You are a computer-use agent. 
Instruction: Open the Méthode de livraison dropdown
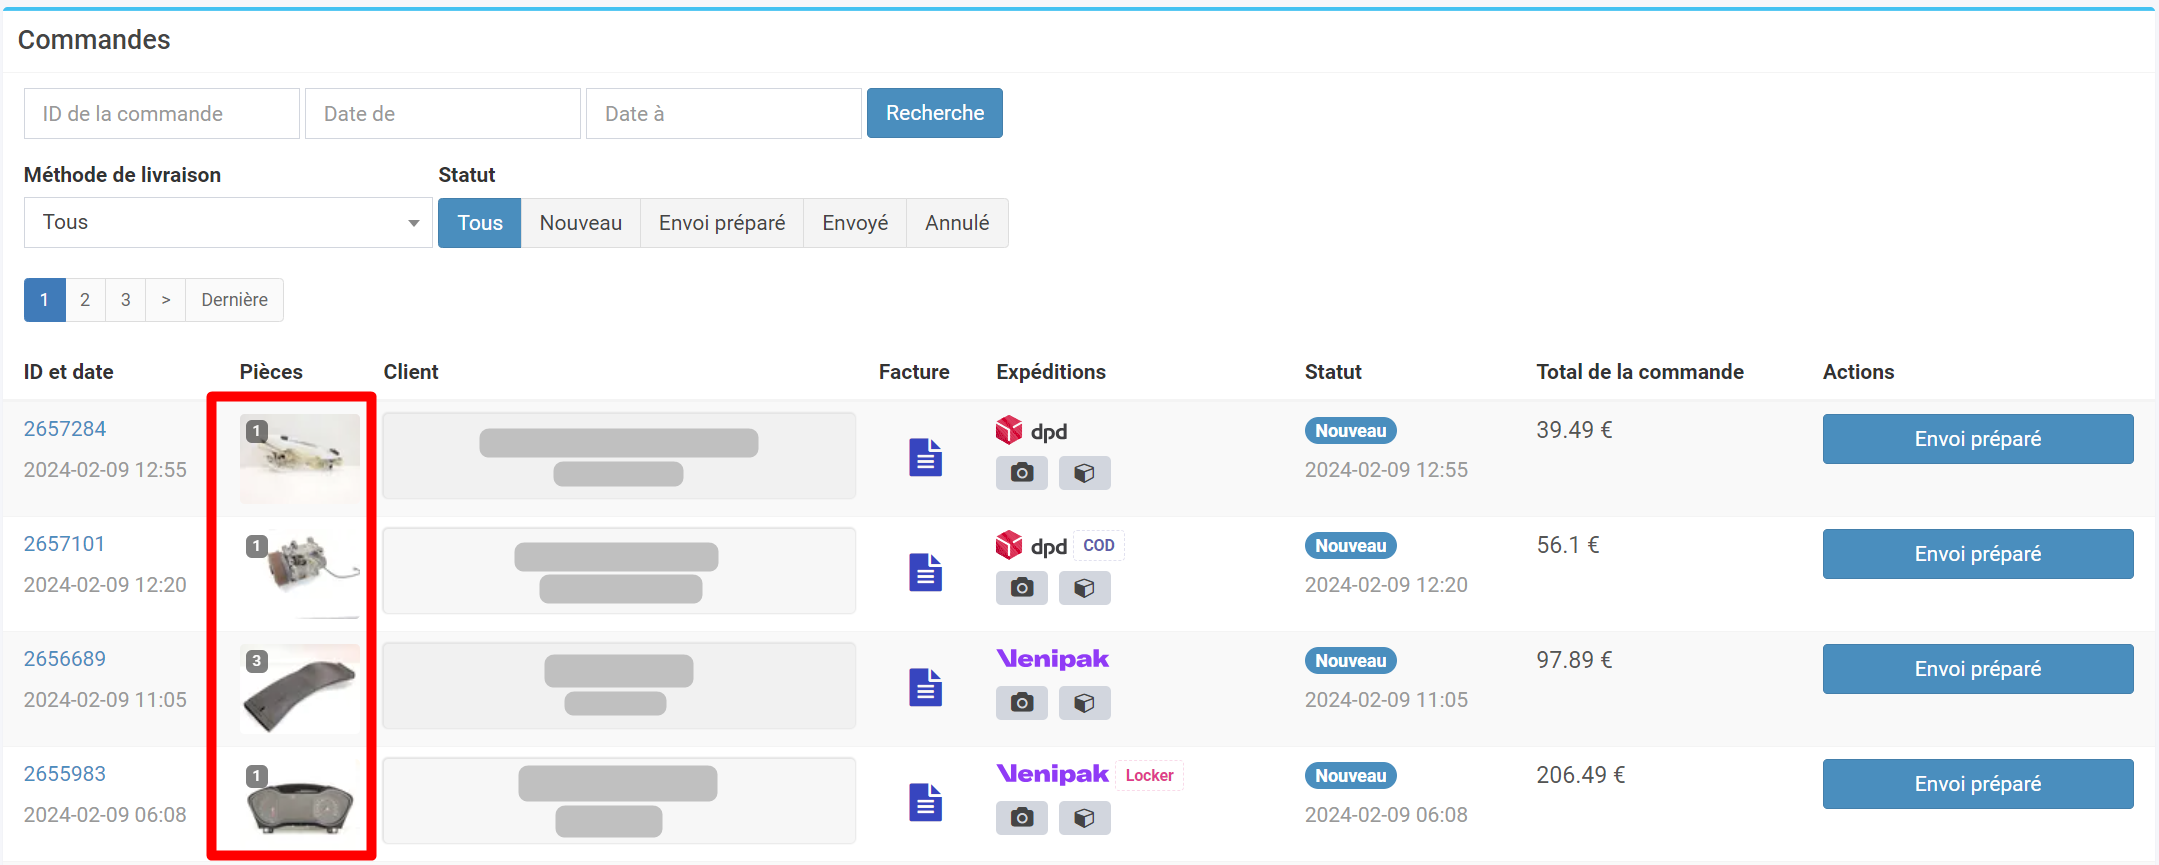tap(228, 223)
